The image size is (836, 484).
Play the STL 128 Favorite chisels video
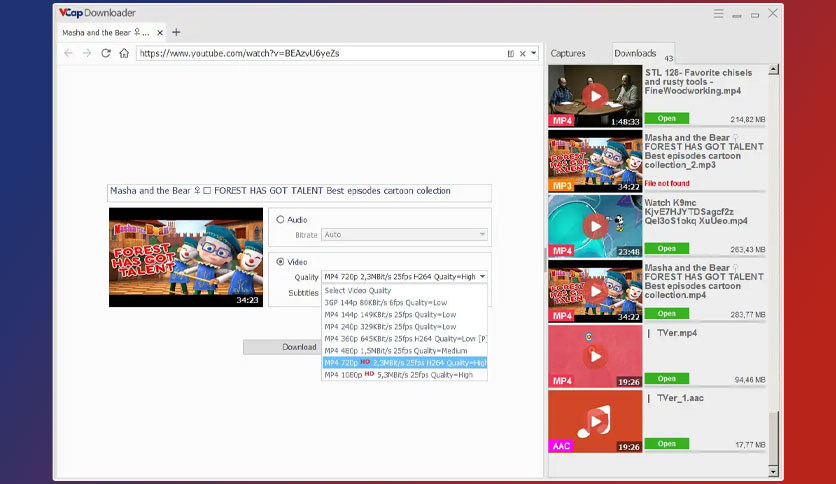pos(595,96)
